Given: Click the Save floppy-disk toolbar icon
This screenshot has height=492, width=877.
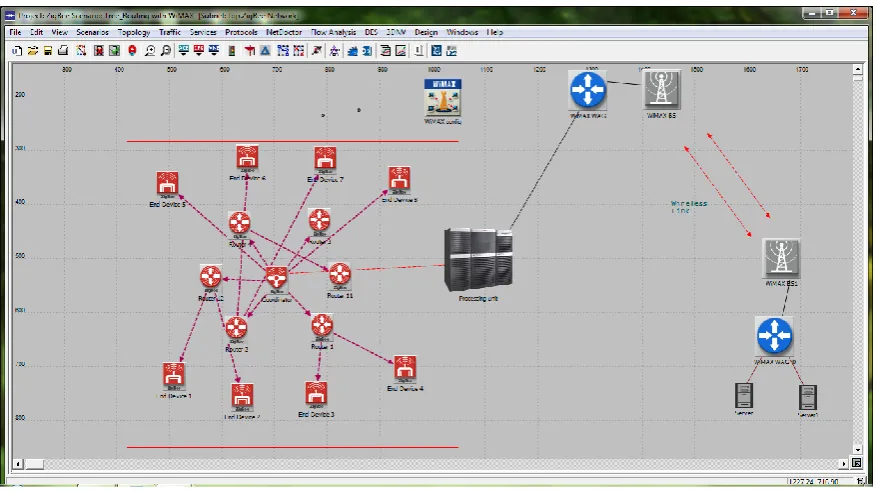Looking at the screenshot, I should click(48, 51).
